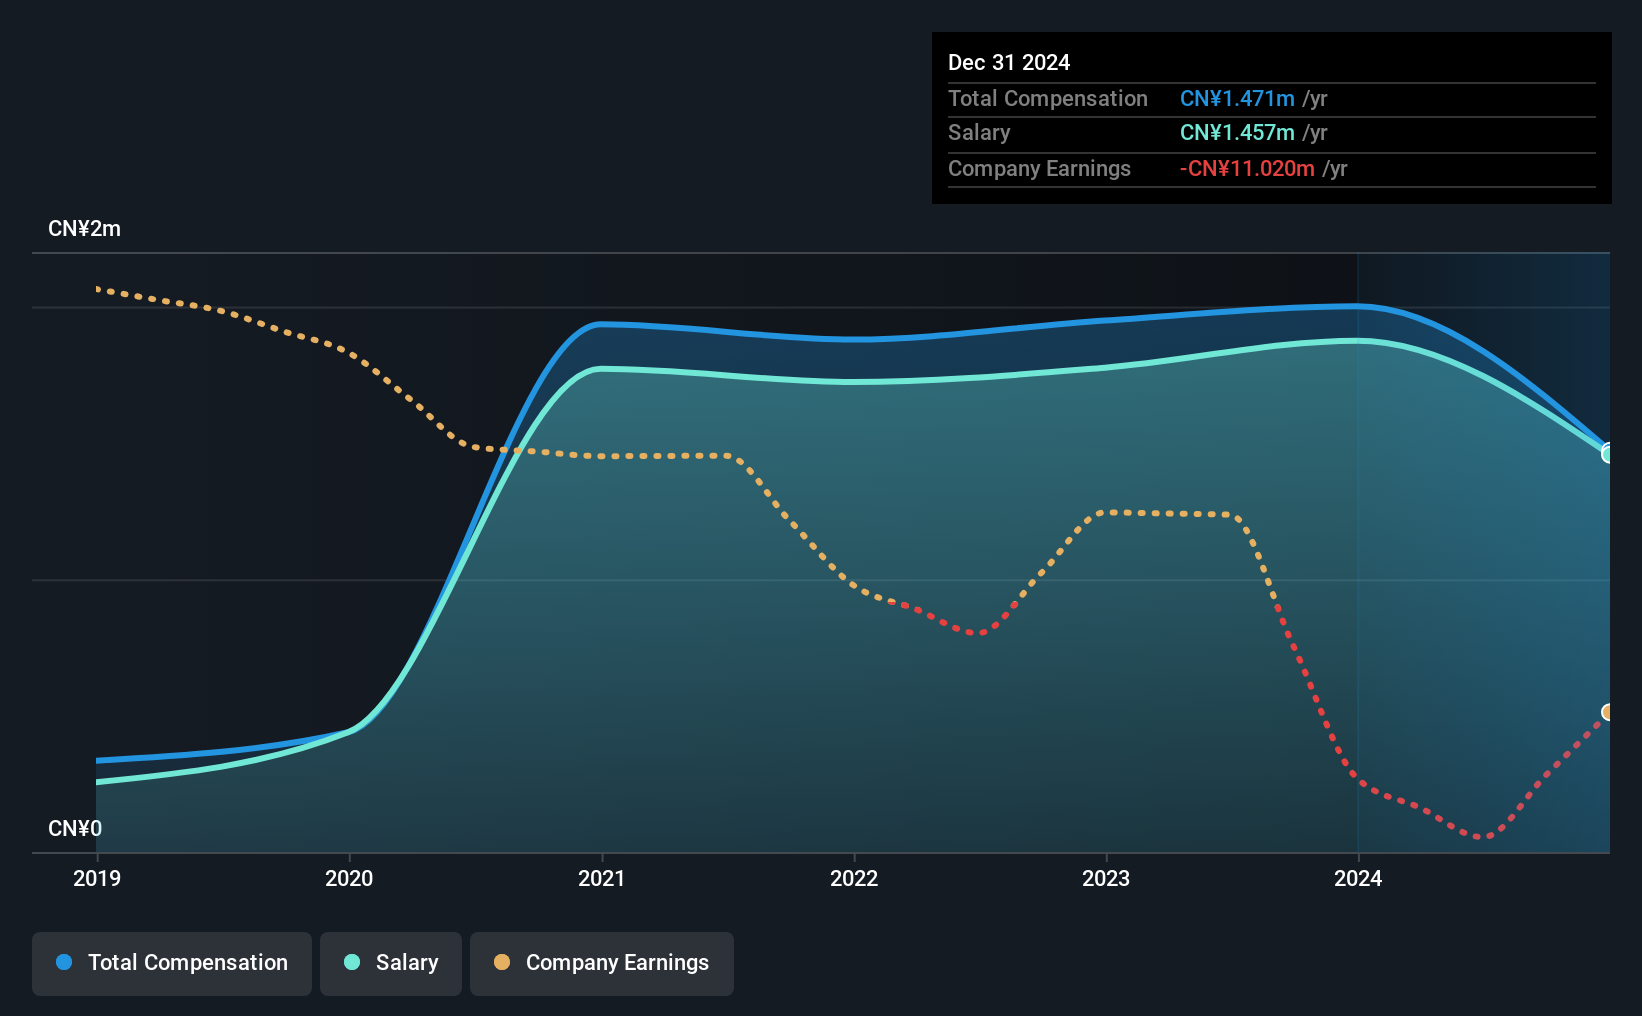
Task: Toggle the Company Earnings legend button
Action: tap(601, 963)
